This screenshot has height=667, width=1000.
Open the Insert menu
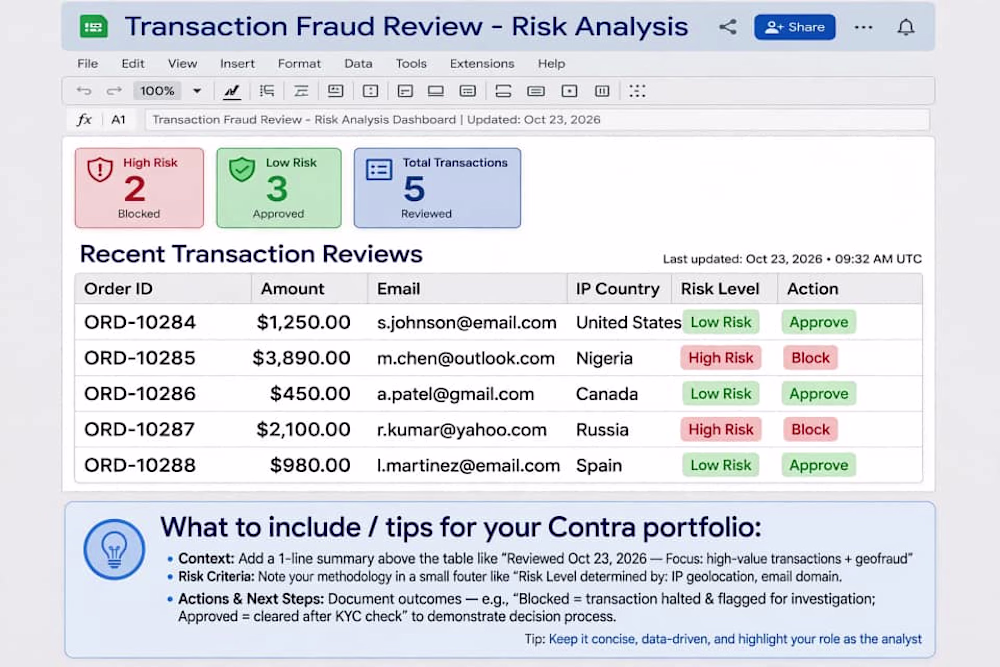tap(237, 64)
